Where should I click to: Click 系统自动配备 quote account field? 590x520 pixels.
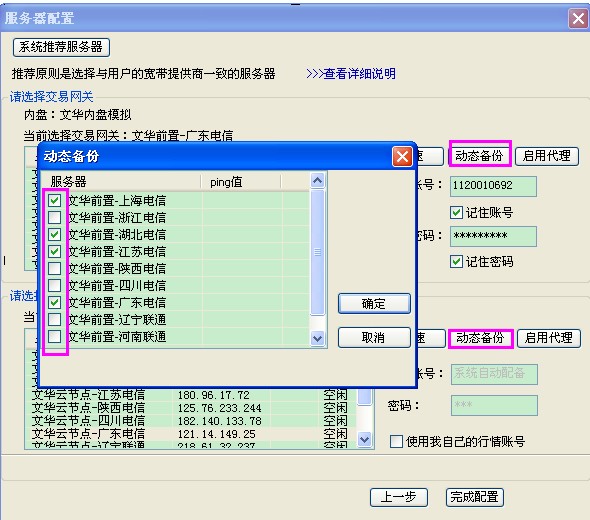tap(494, 374)
